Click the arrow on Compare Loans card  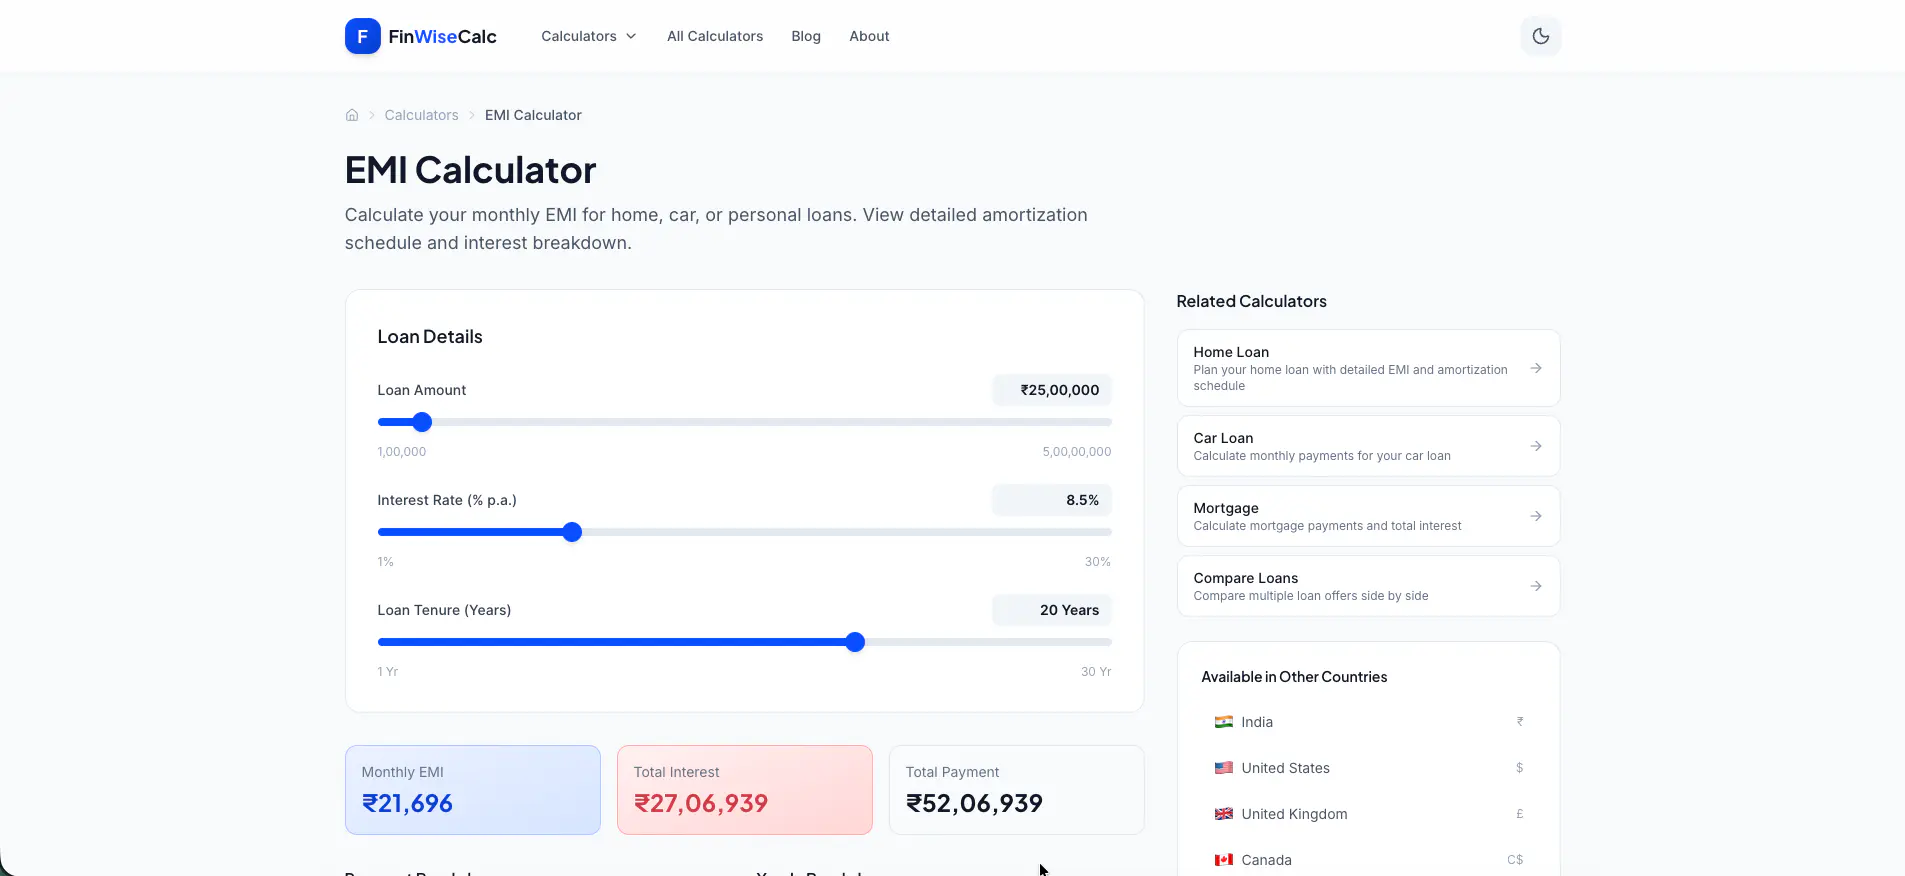coord(1536,586)
